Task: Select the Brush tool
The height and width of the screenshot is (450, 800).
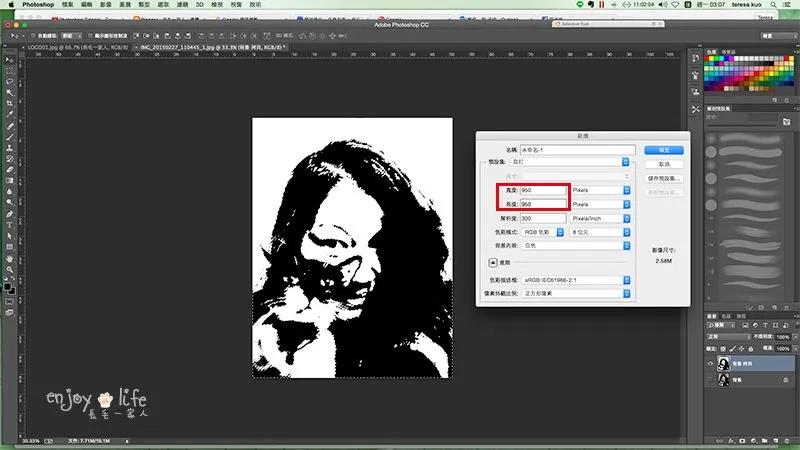Action: click(x=9, y=137)
